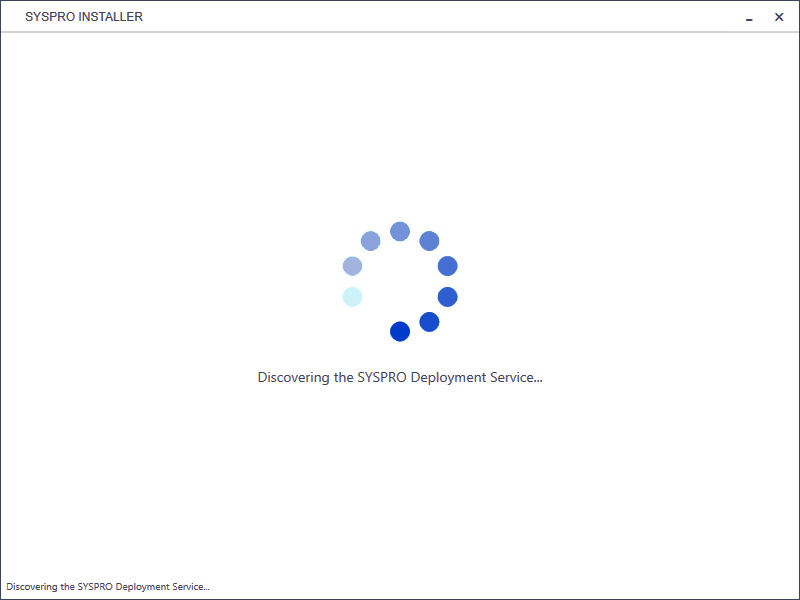Click the pale cyan spinner dot
800x600 pixels.
pyautogui.click(x=353, y=297)
